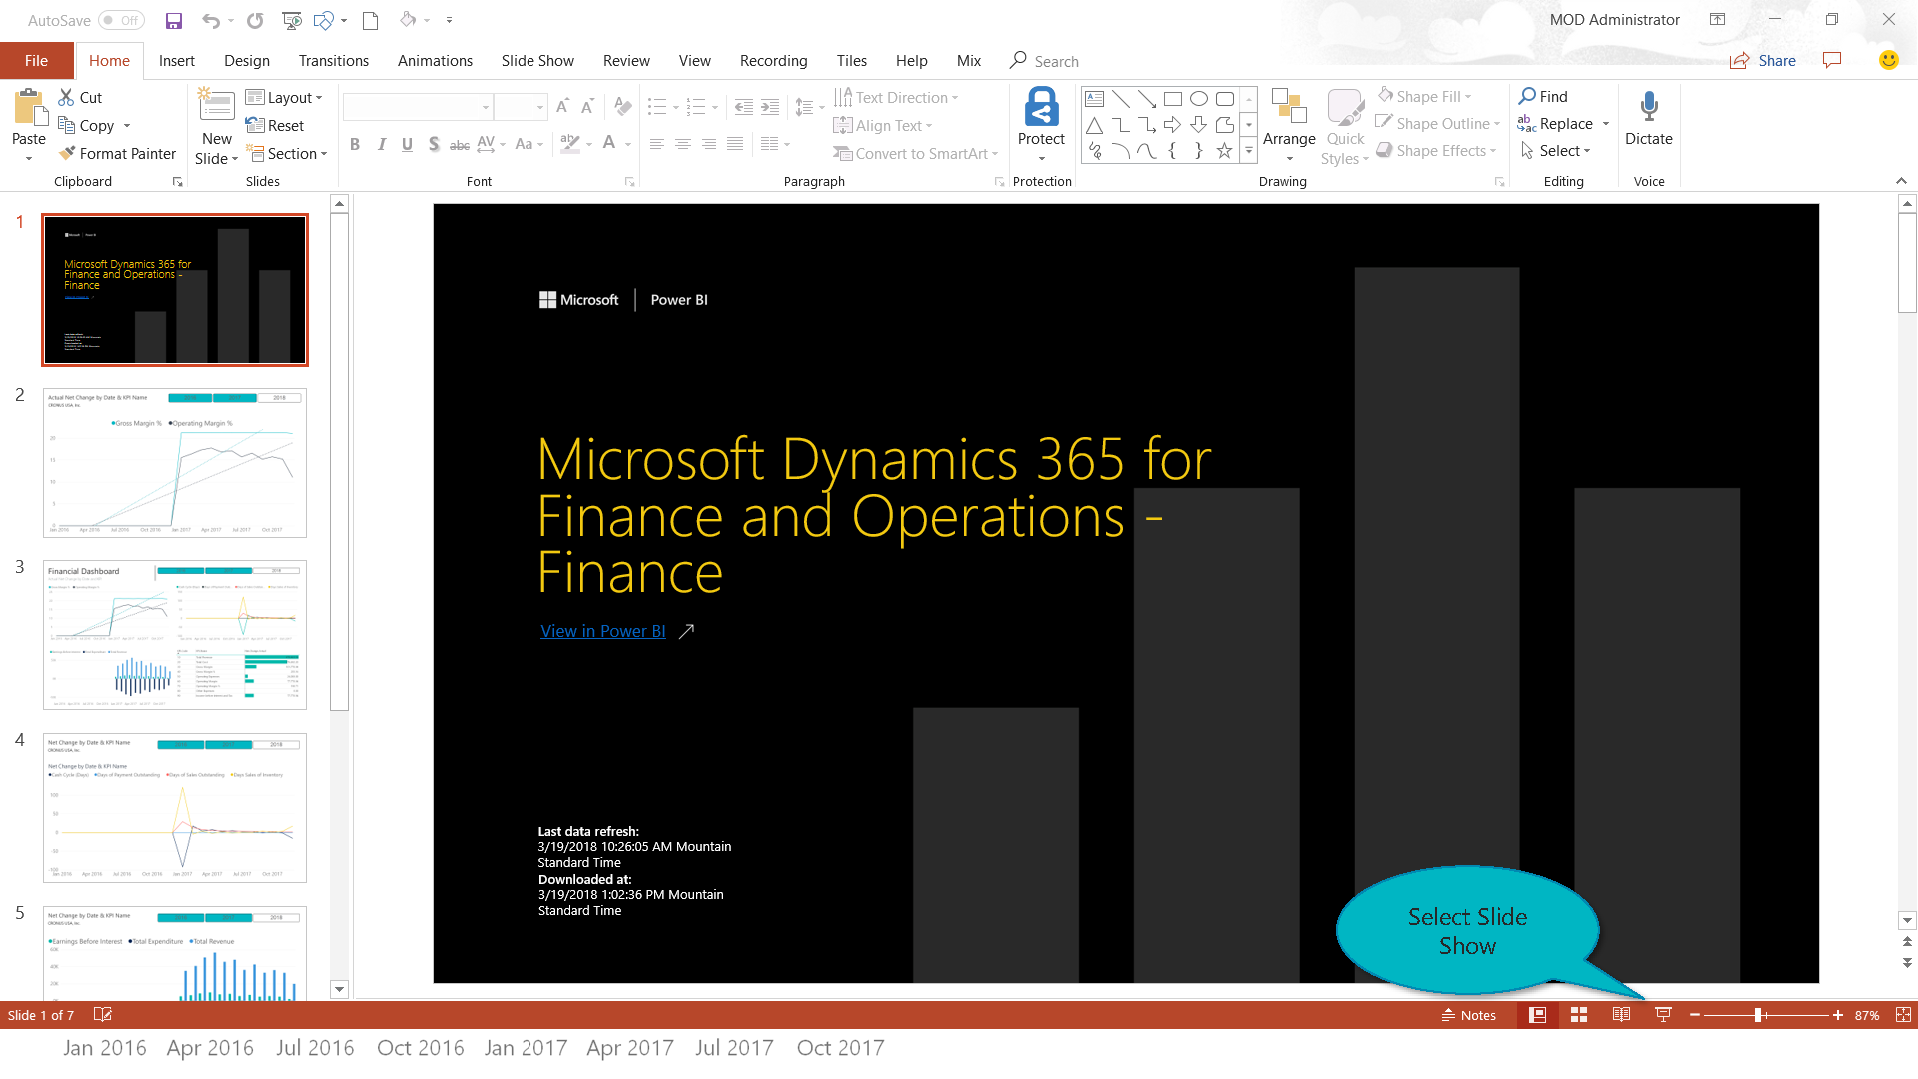
Task: Open Reading View from status bar
Action: click(1621, 1015)
